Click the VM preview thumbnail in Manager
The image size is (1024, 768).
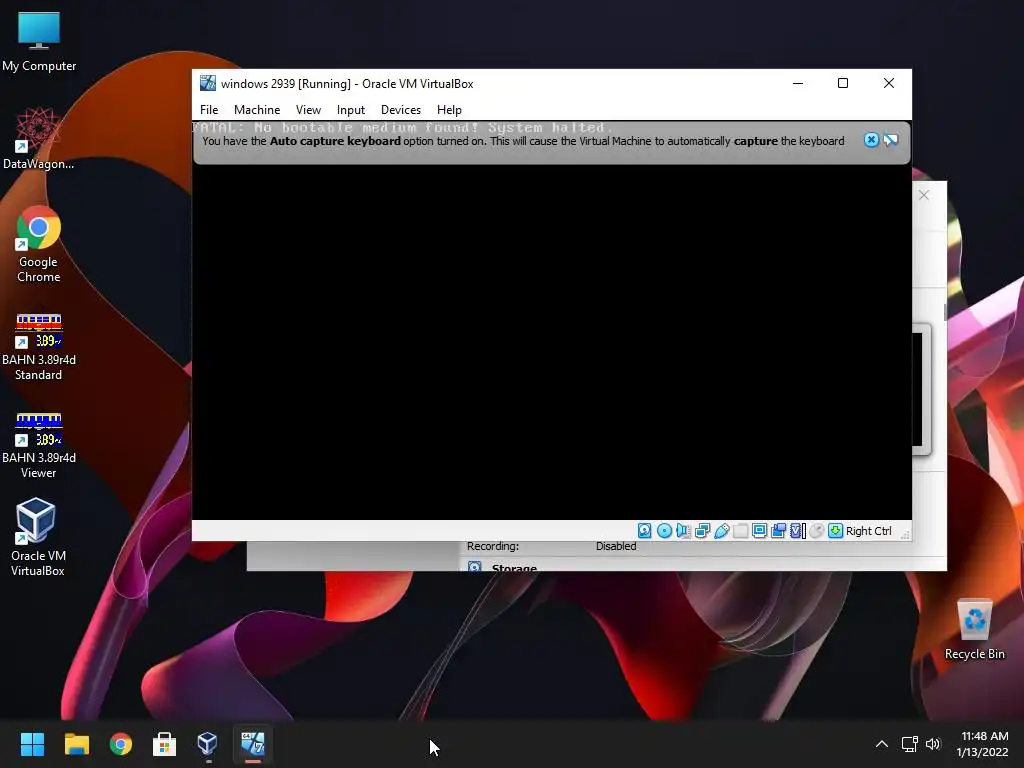click(920, 389)
